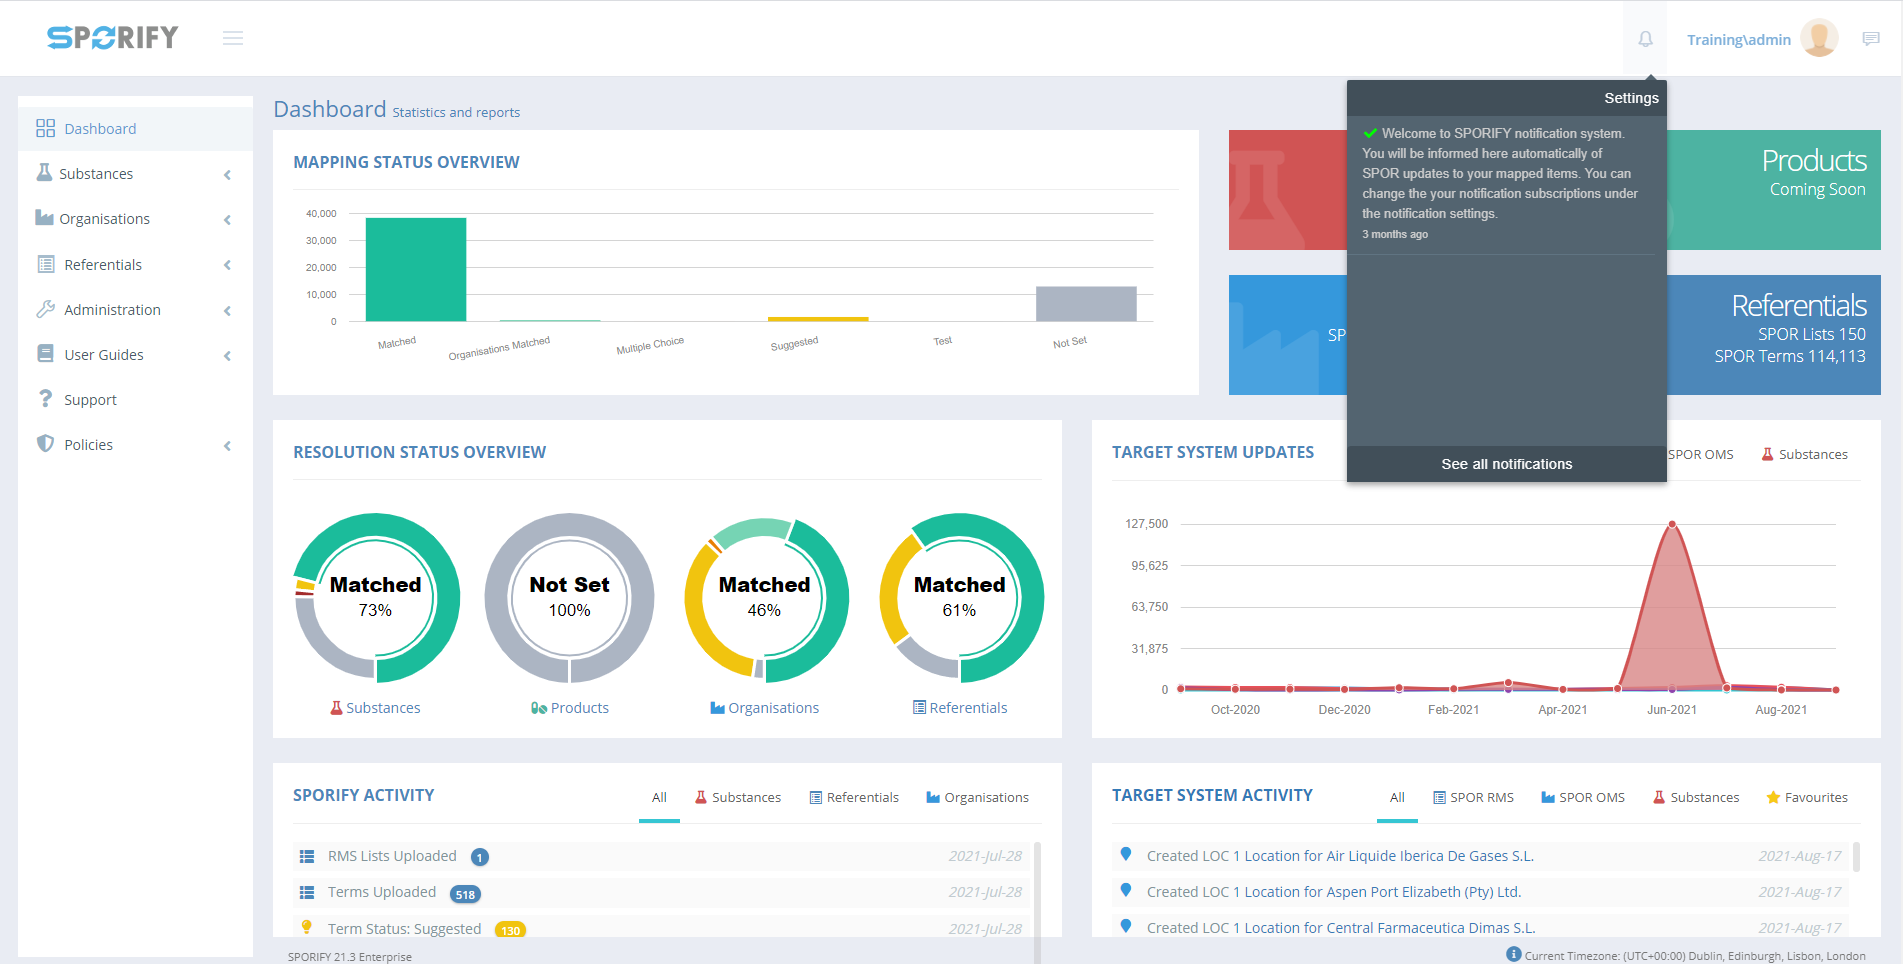Click the Substances Matched 73% donut chart
This screenshot has width=1903, height=964.
[376, 597]
